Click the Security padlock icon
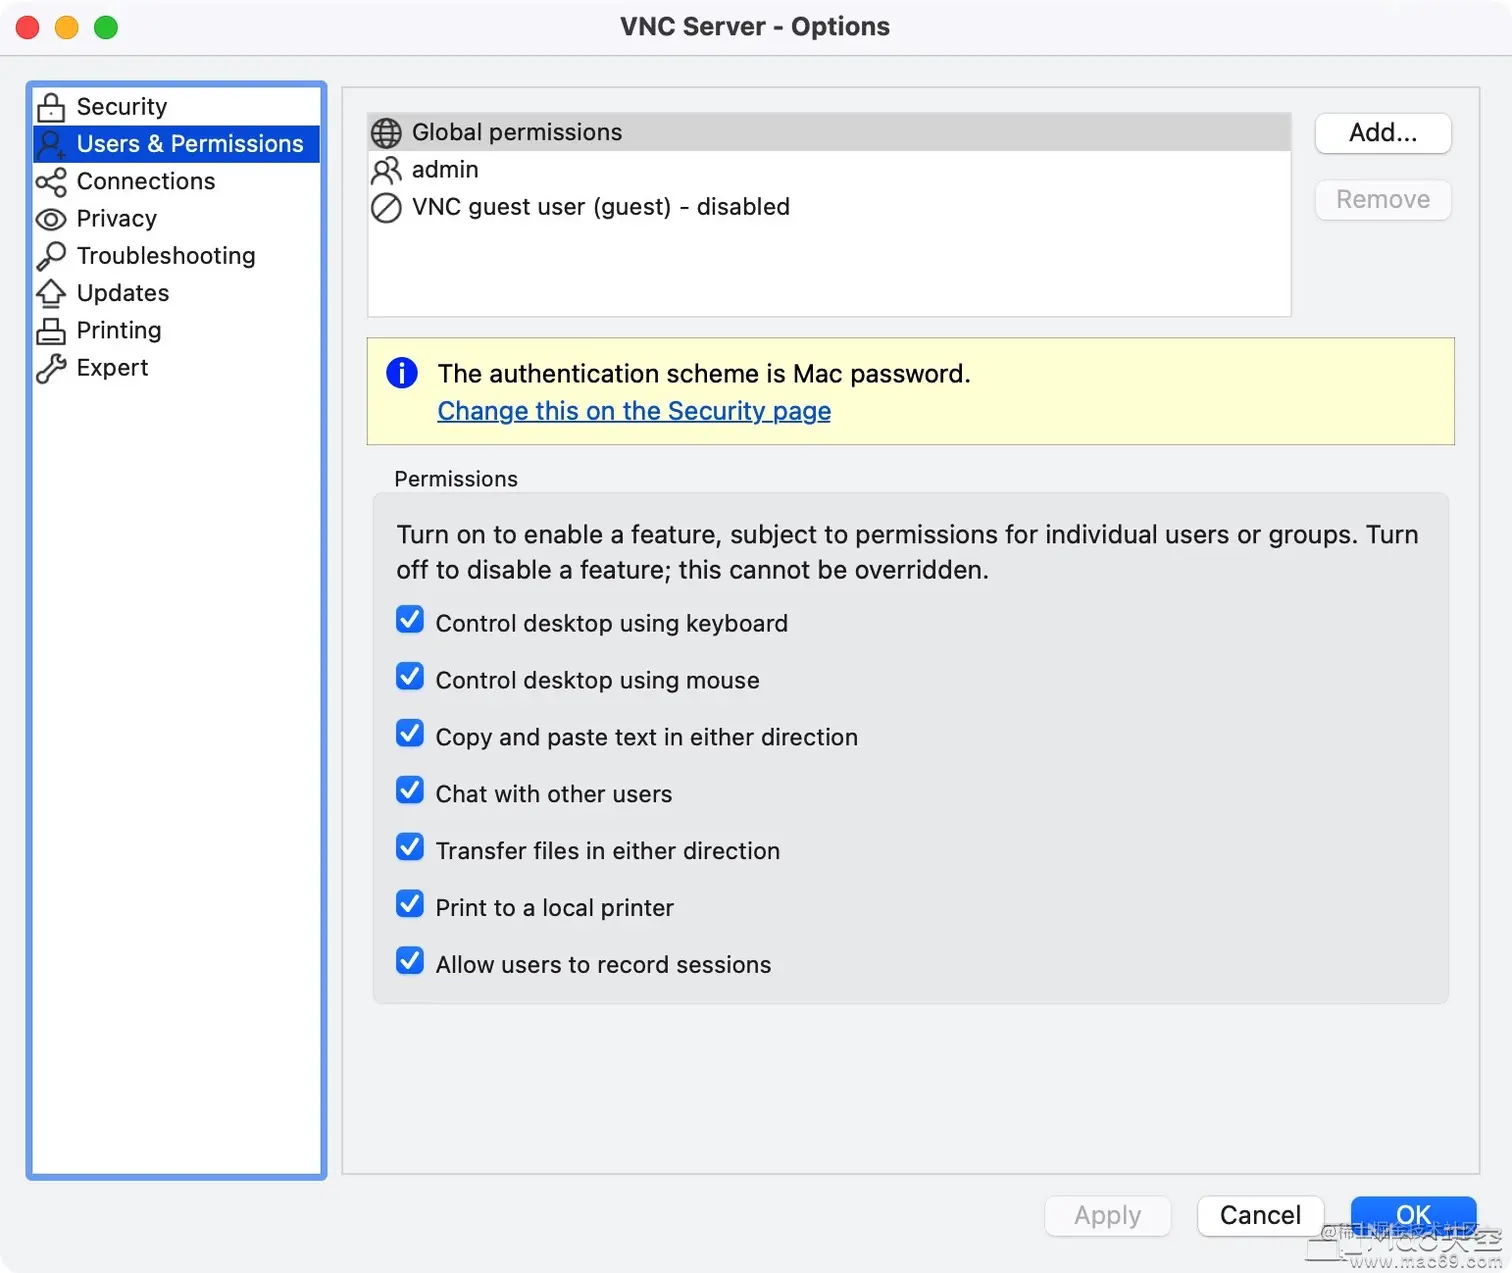1512x1273 pixels. (x=51, y=106)
